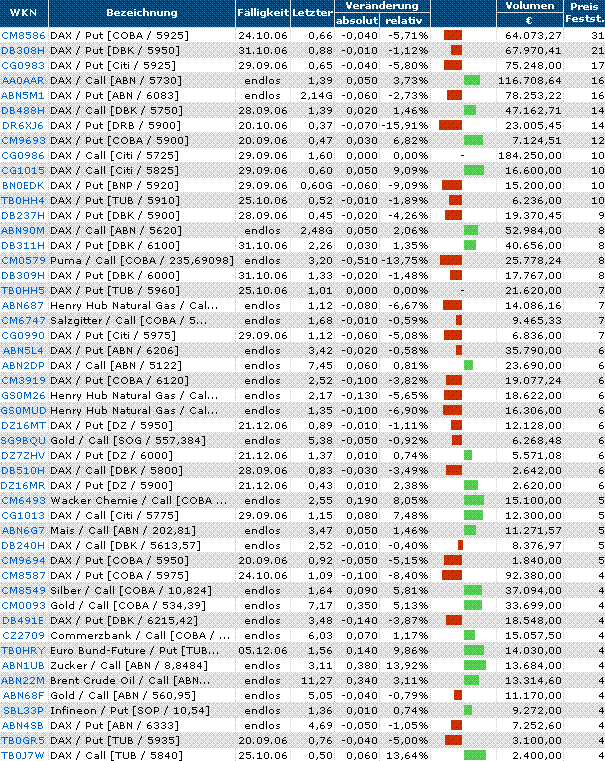This screenshot has height=761, width=605.
Task: Click green change bar in ABN1UB row
Action: (475, 665)
